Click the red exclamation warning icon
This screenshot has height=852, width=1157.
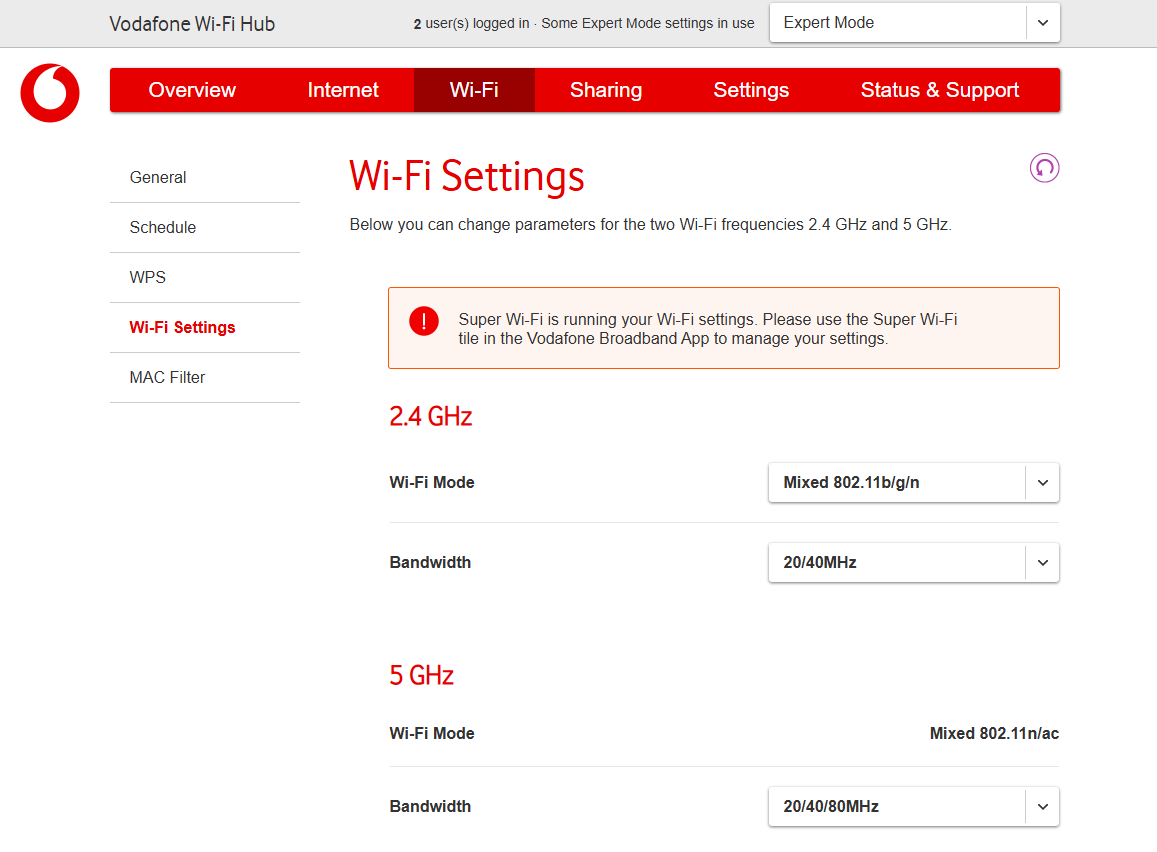pos(424,321)
